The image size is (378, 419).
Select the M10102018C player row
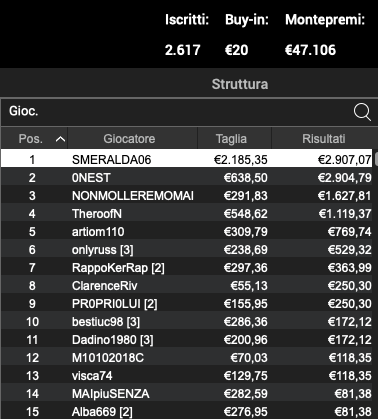[x=187, y=357]
